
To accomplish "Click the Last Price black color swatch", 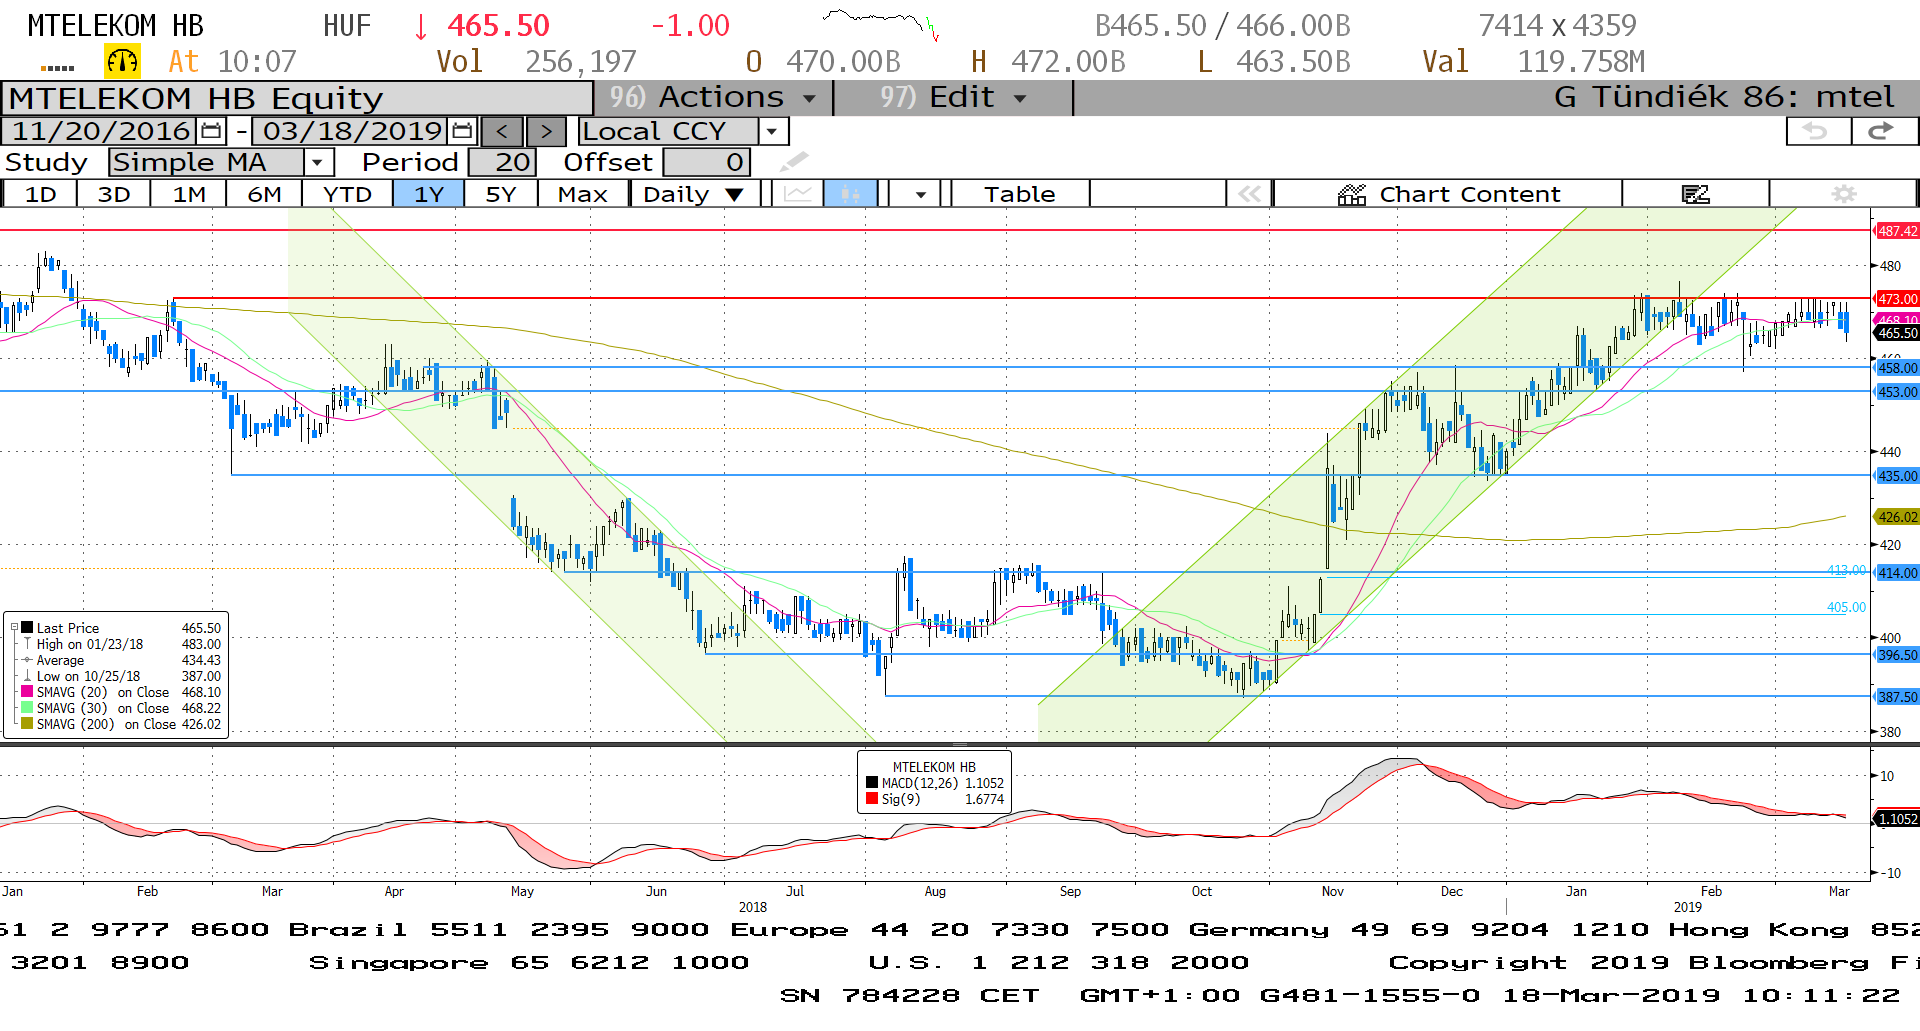I will [x=28, y=628].
